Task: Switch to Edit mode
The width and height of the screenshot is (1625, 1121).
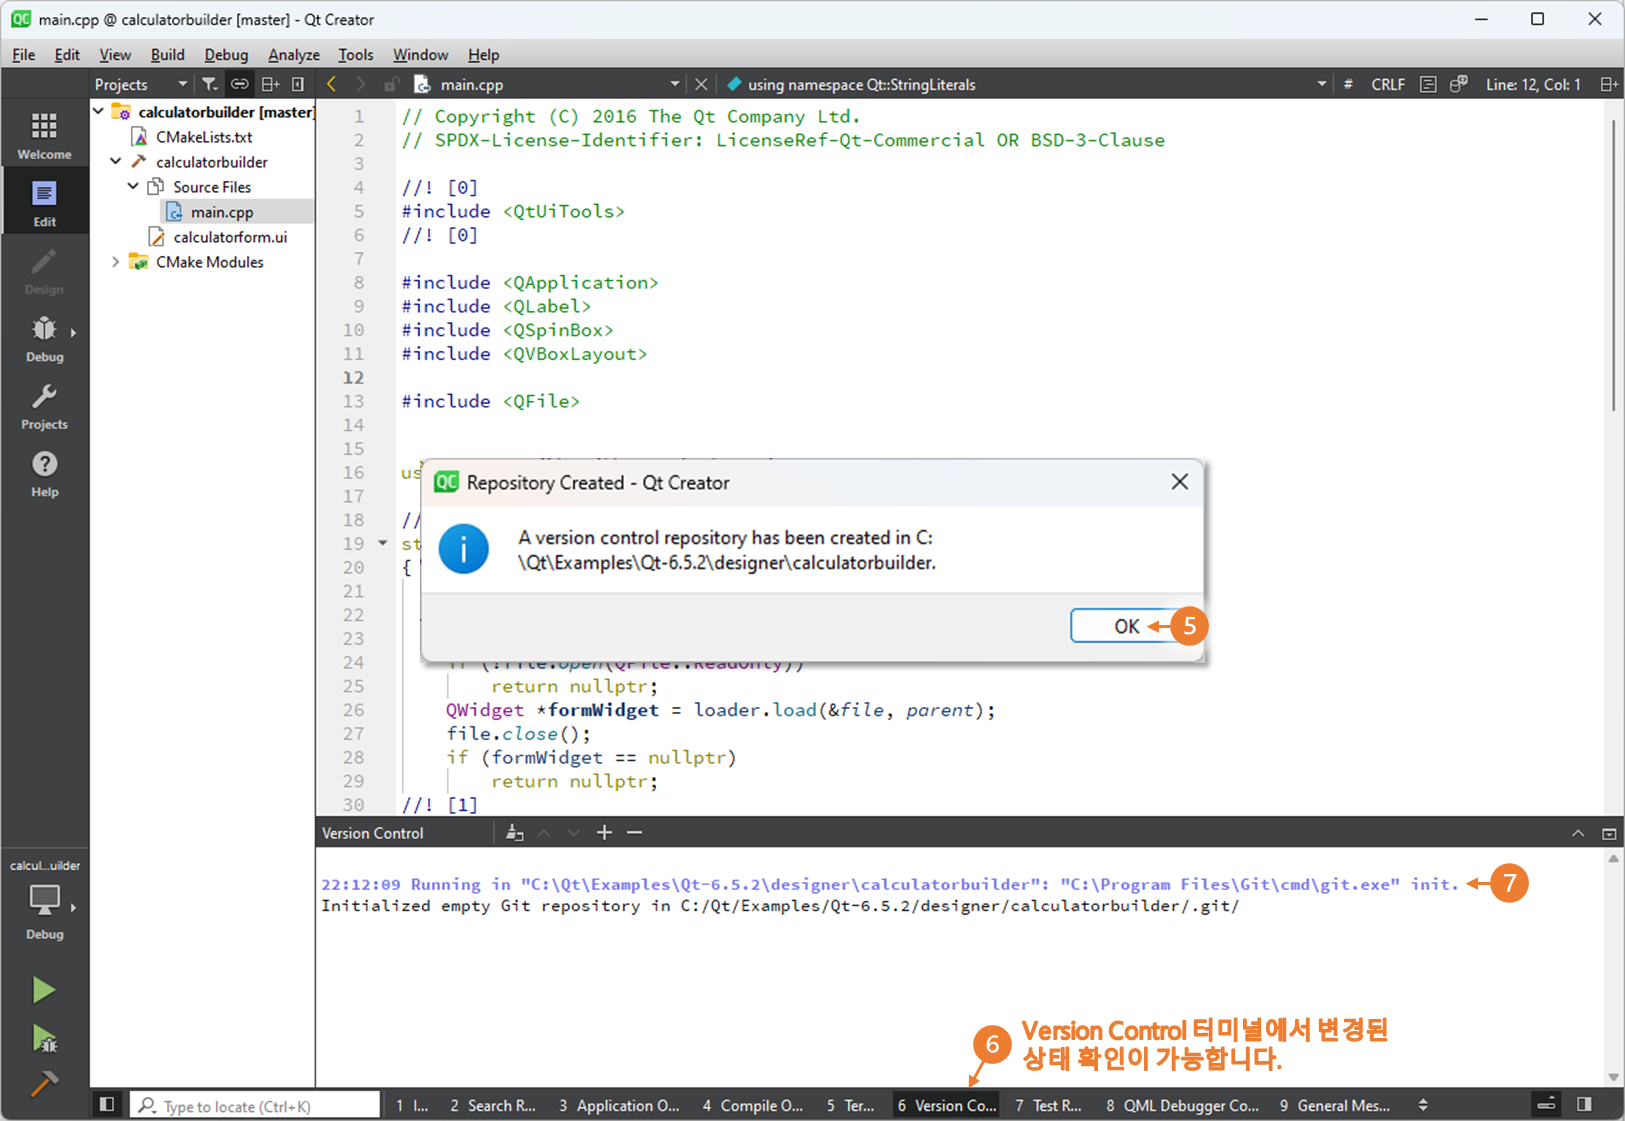Action: point(44,202)
